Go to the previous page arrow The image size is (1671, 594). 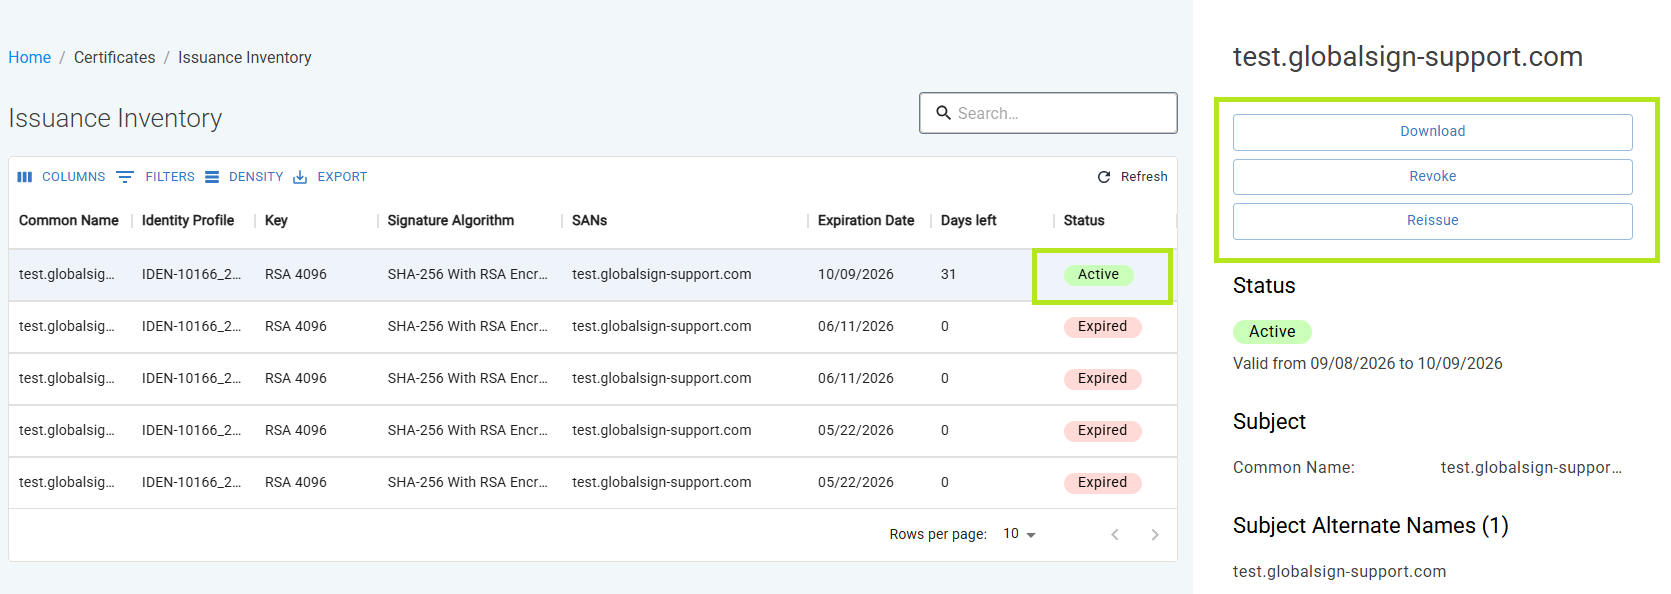coord(1115,535)
